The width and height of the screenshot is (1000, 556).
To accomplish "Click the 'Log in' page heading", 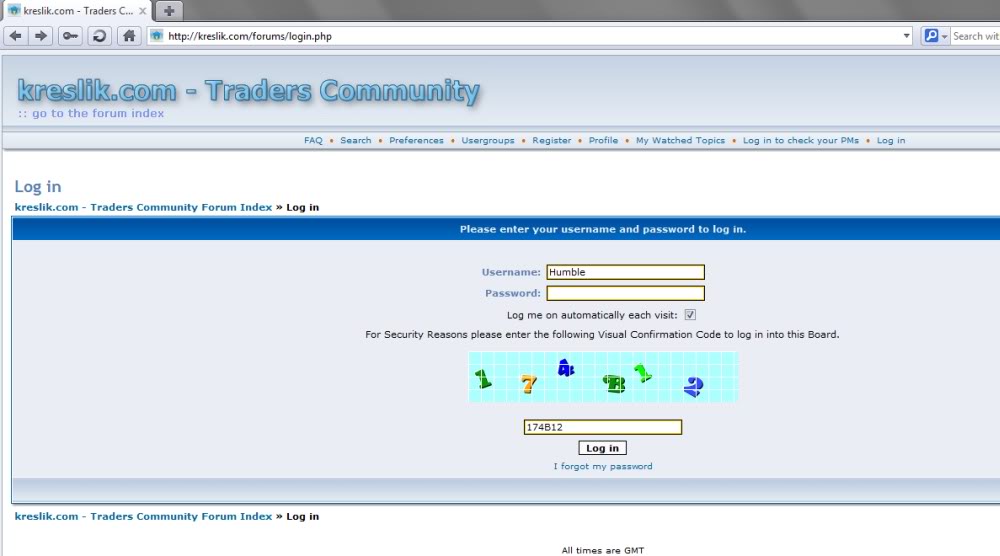I will [38, 187].
